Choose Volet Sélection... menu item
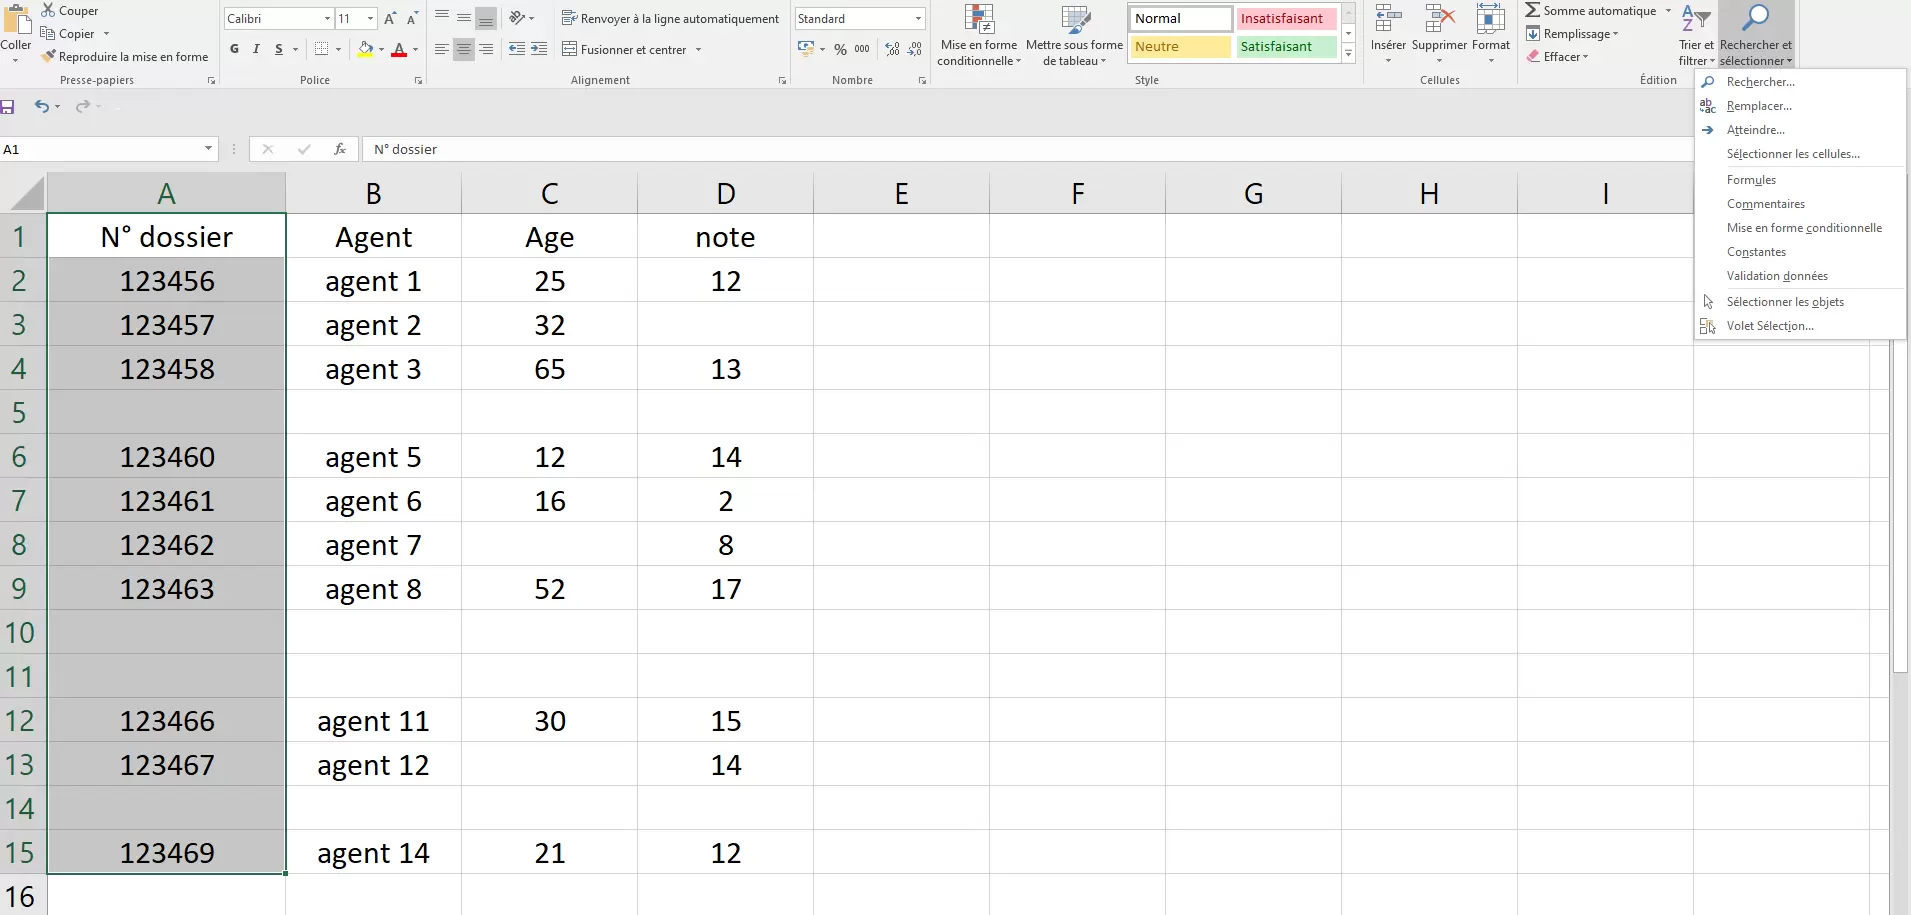 pyautogui.click(x=1770, y=326)
